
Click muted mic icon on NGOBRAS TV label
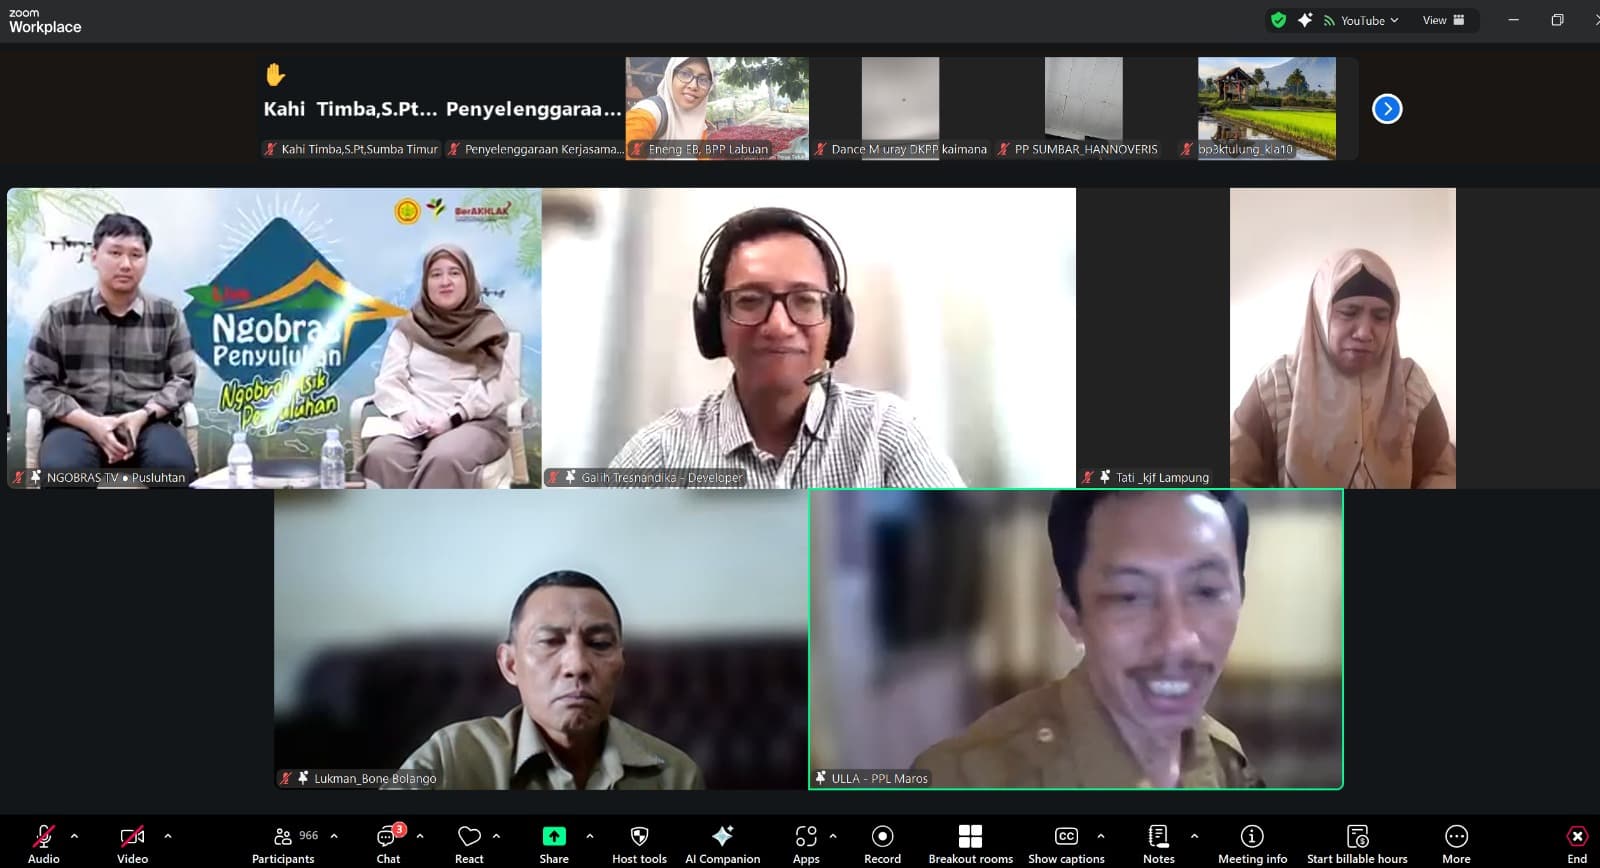coord(18,477)
